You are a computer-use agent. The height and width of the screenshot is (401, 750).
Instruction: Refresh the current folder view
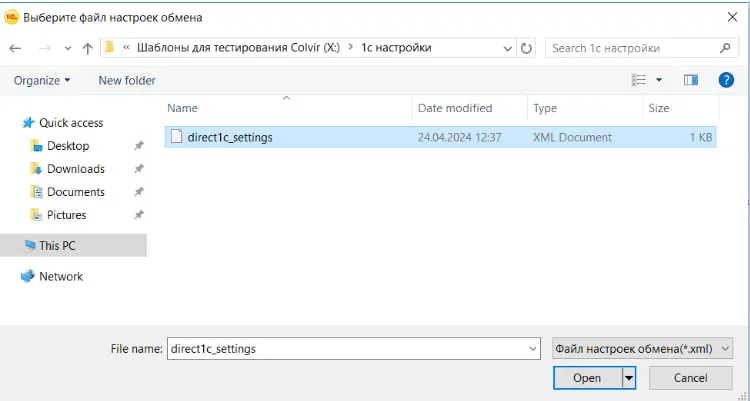528,48
